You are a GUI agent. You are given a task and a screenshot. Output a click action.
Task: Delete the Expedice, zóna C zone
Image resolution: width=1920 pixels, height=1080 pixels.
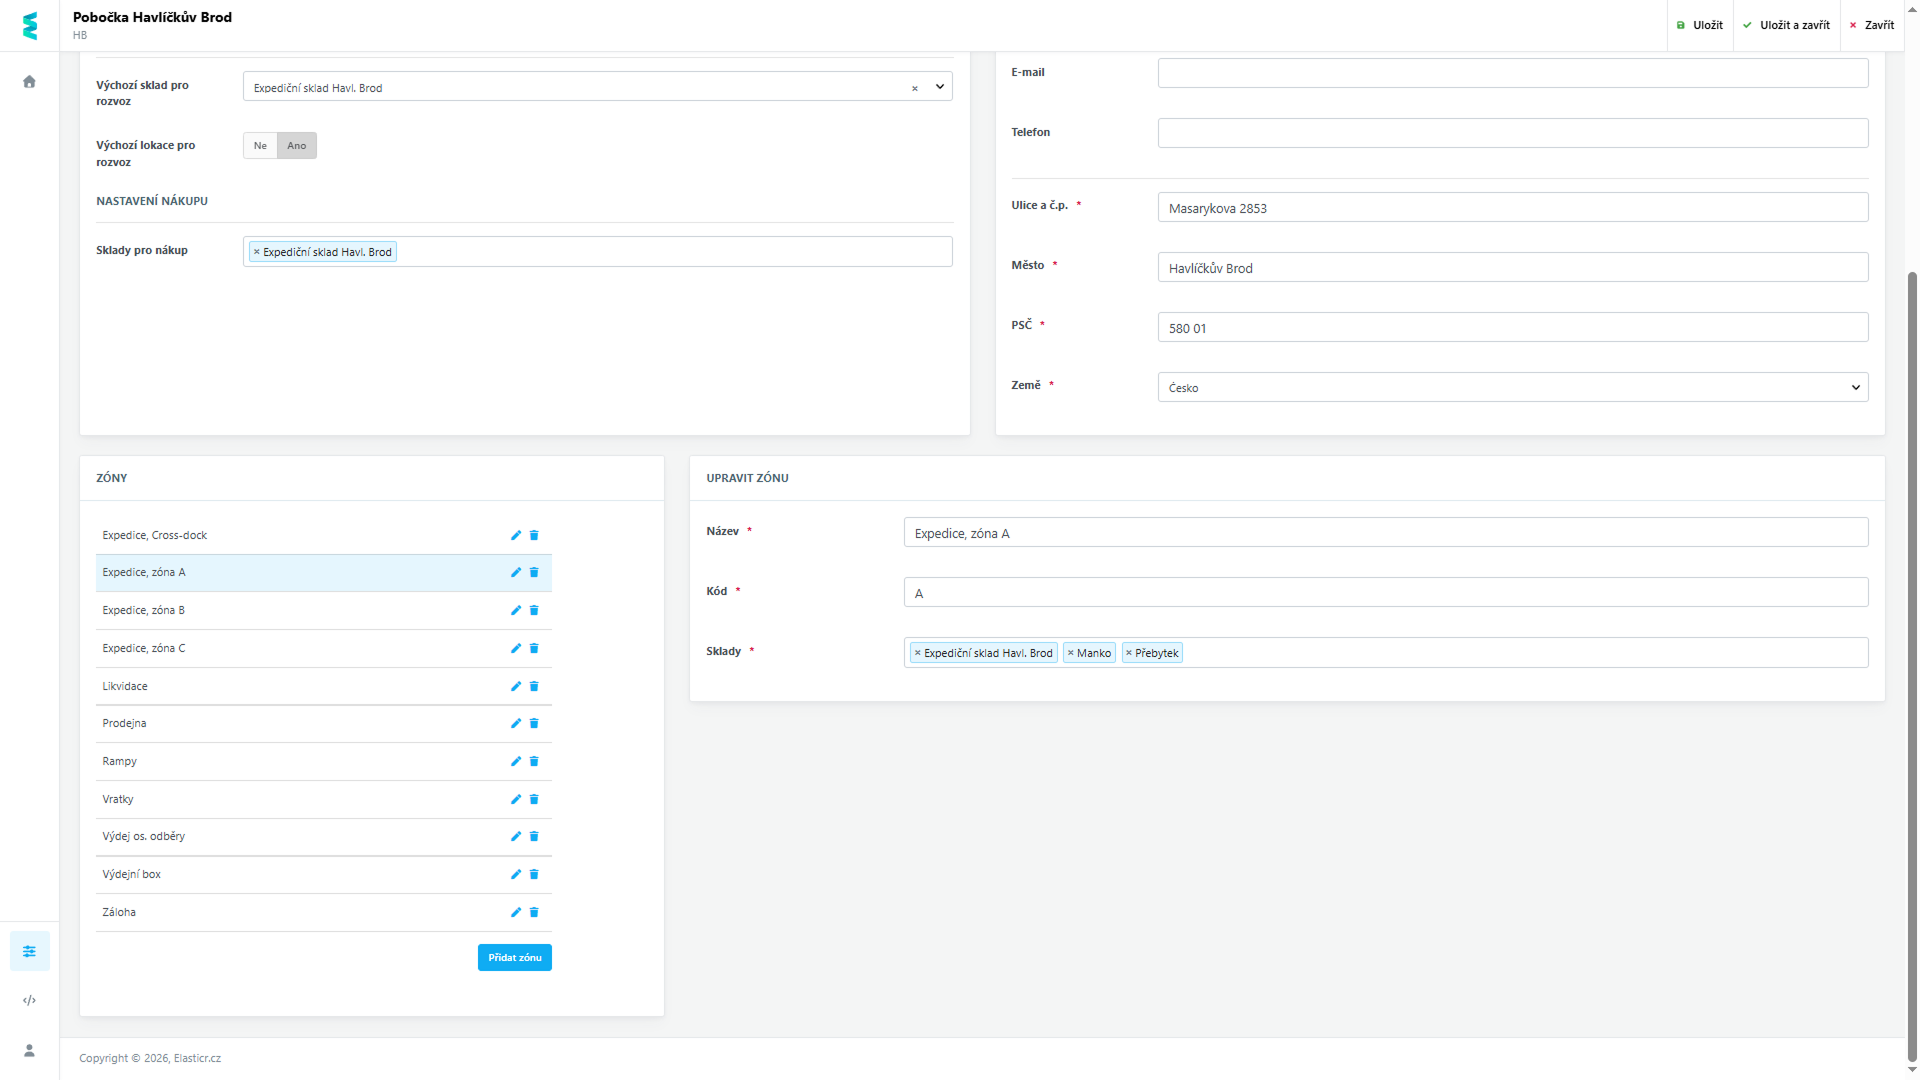[534, 649]
